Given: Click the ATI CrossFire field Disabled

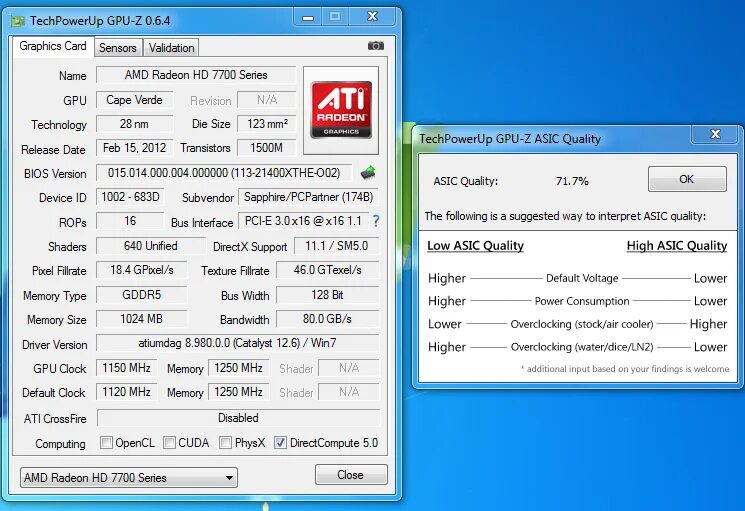Looking at the screenshot, I should click(238, 418).
